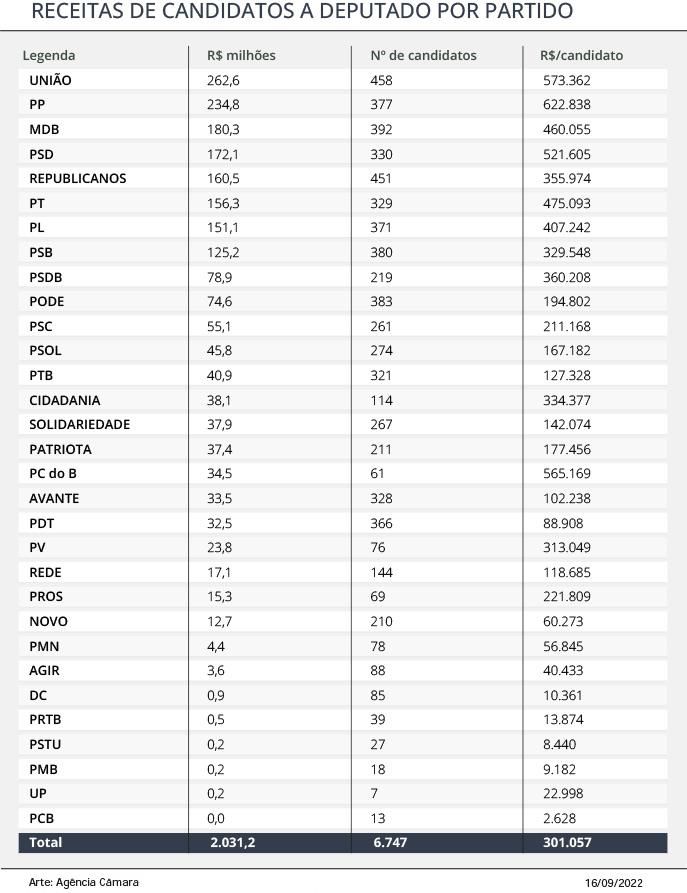Click the Total row label
This screenshot has height=893, width=687.
(x=46, y=842)
